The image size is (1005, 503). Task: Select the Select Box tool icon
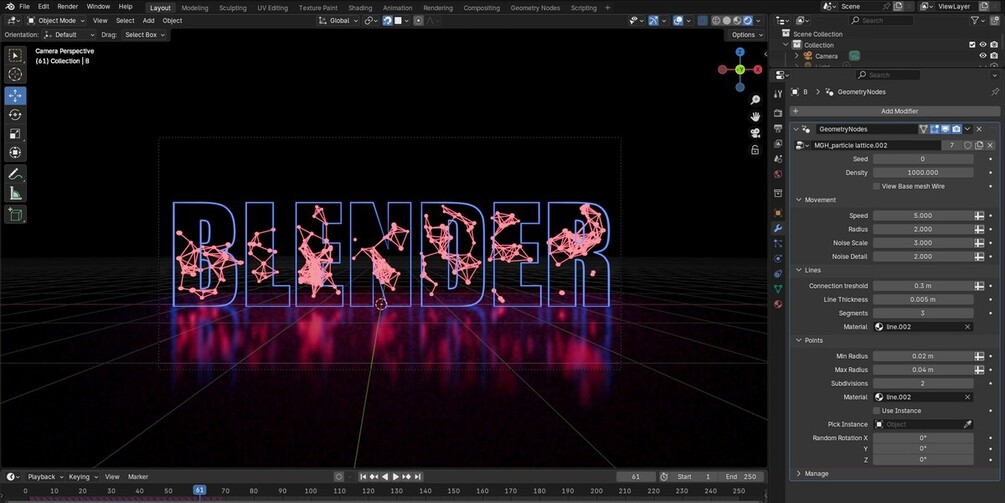[x=15, y=56]
